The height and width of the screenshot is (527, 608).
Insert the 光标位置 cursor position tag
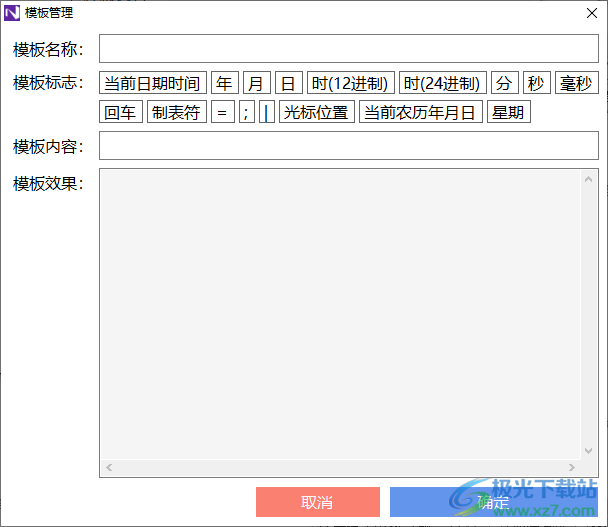click(x=317, y=112)
